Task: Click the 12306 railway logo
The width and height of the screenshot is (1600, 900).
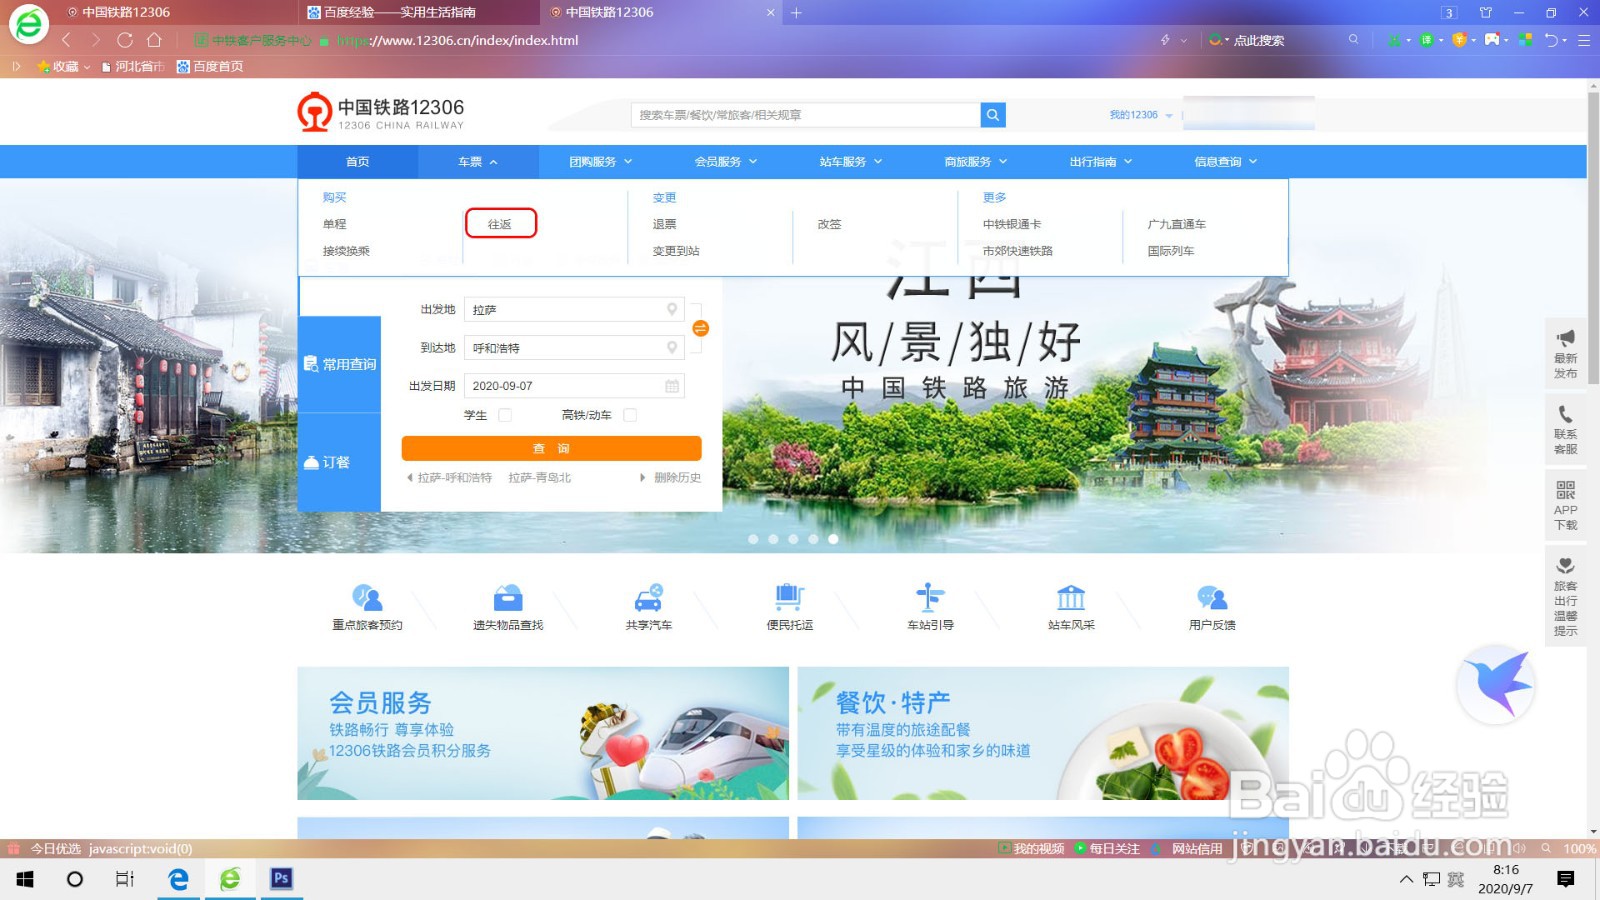Action: pyautogui.click(x=381, y=112)
